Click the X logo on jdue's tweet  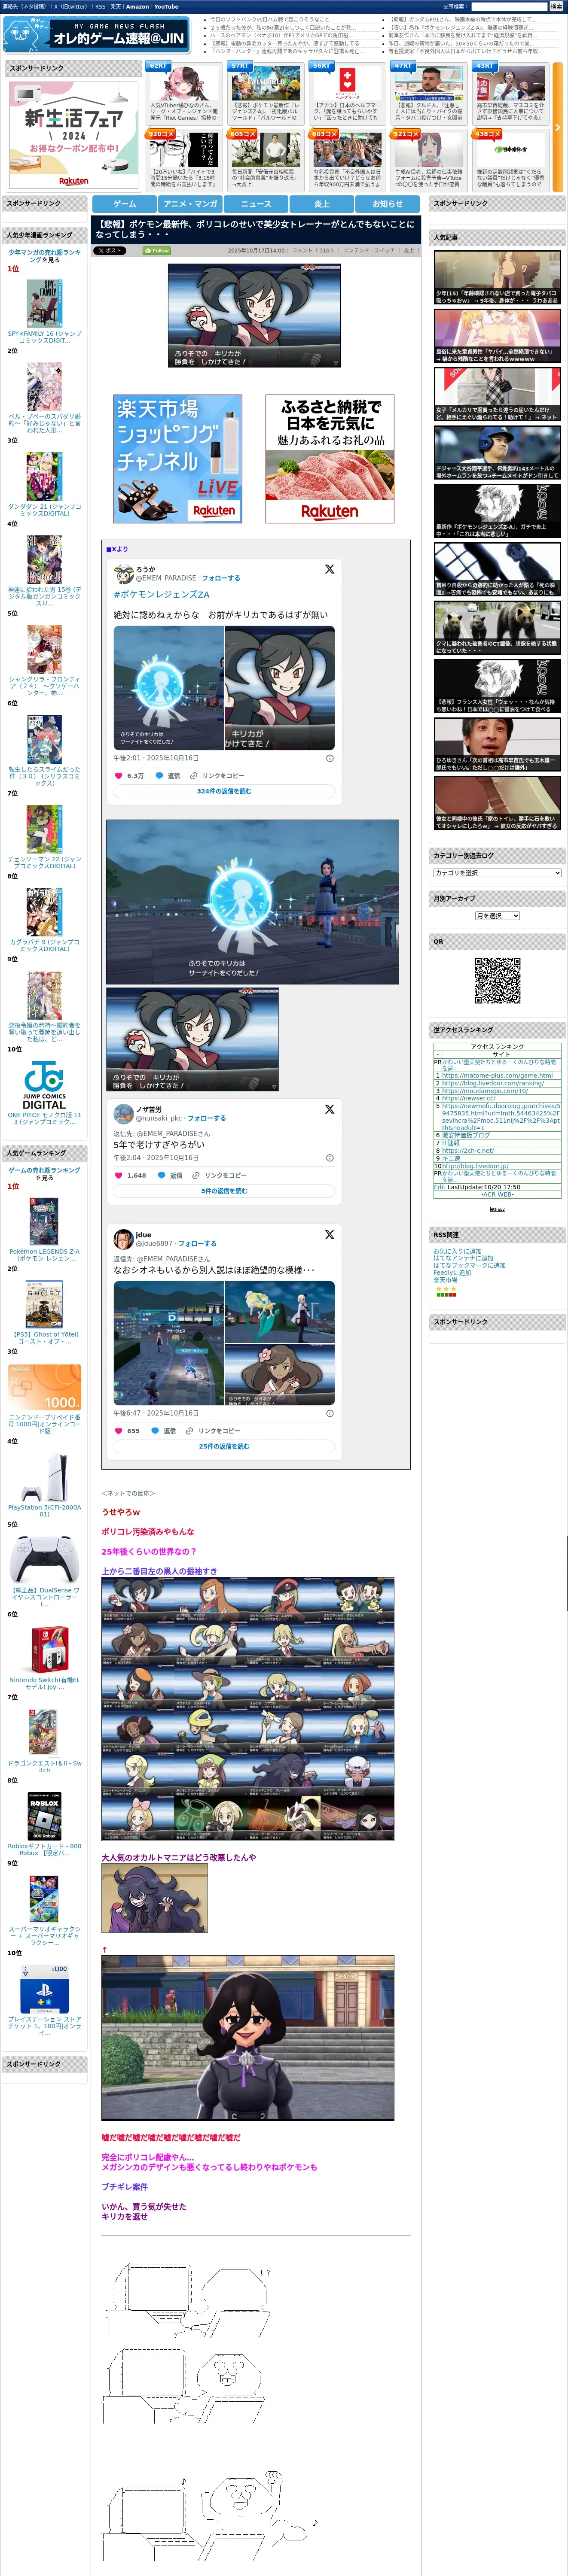point(329,1235)
